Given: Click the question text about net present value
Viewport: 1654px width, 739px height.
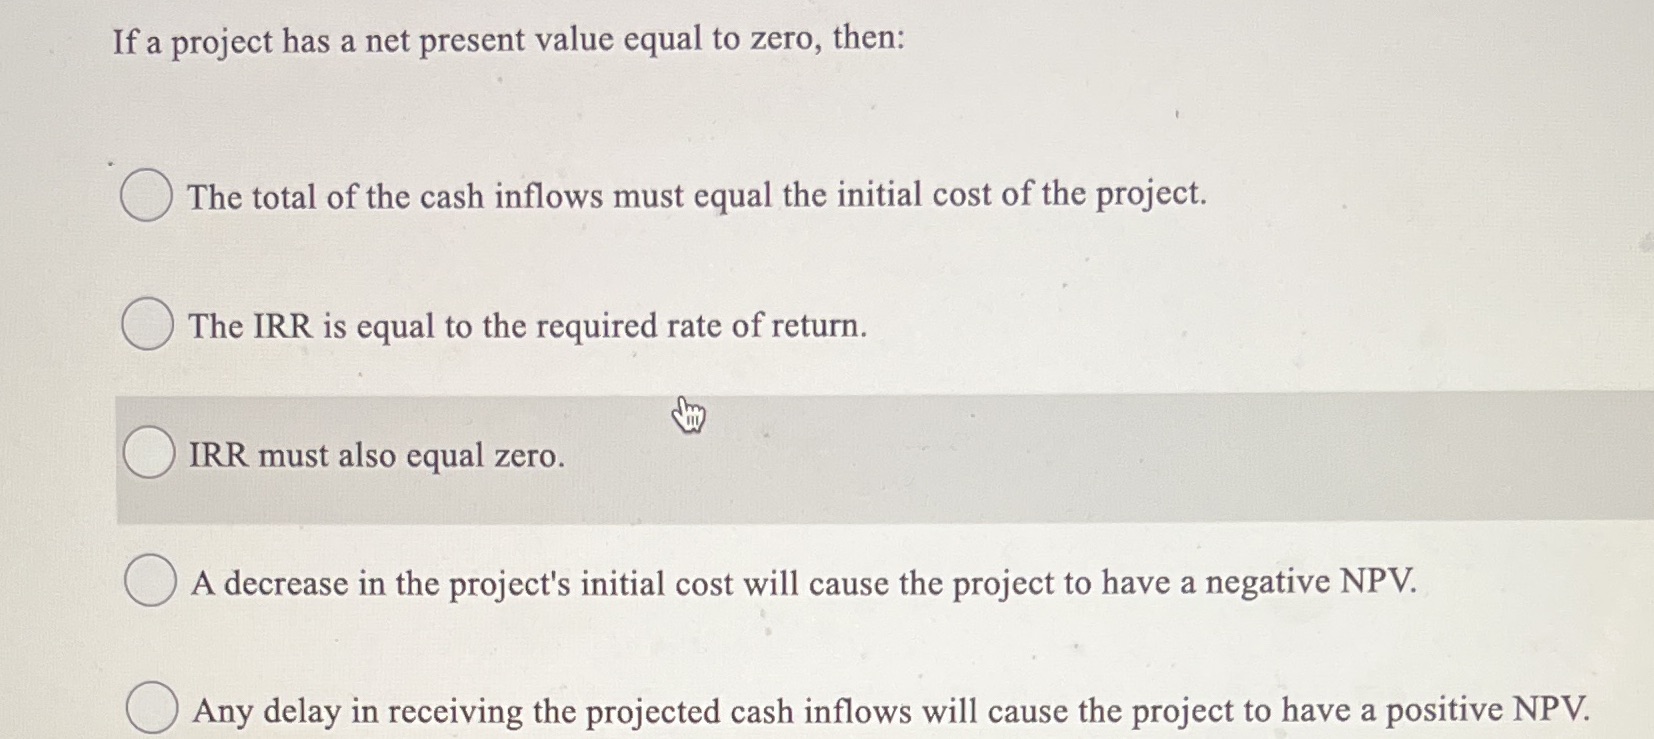Looking at the screenshot, I should click(510, 40).
